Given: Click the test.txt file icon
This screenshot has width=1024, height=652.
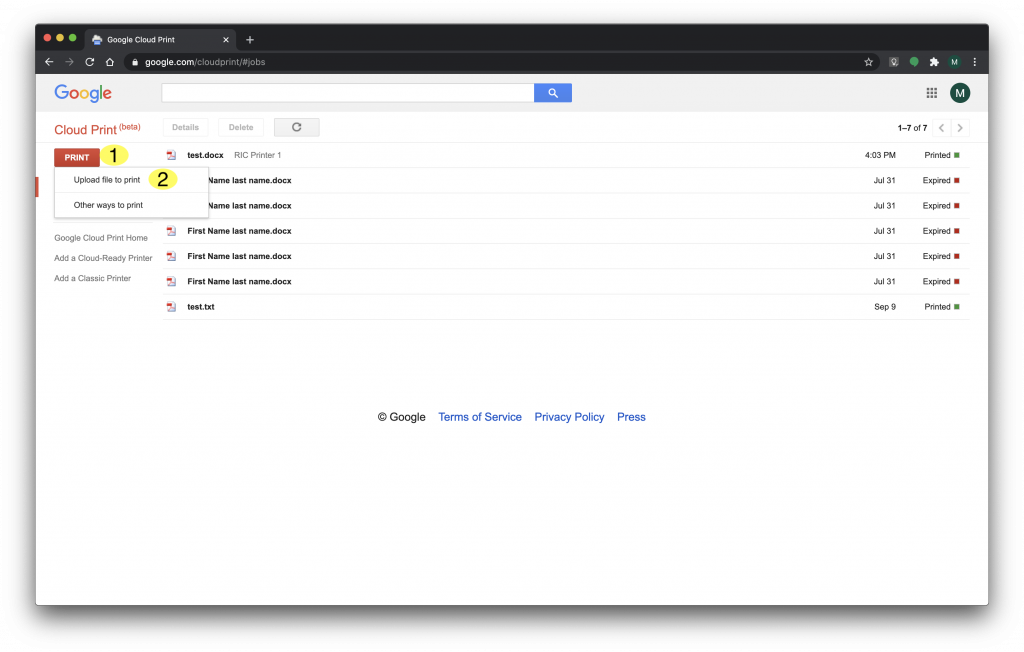Looking at the screenshot, I should (171, 307).
